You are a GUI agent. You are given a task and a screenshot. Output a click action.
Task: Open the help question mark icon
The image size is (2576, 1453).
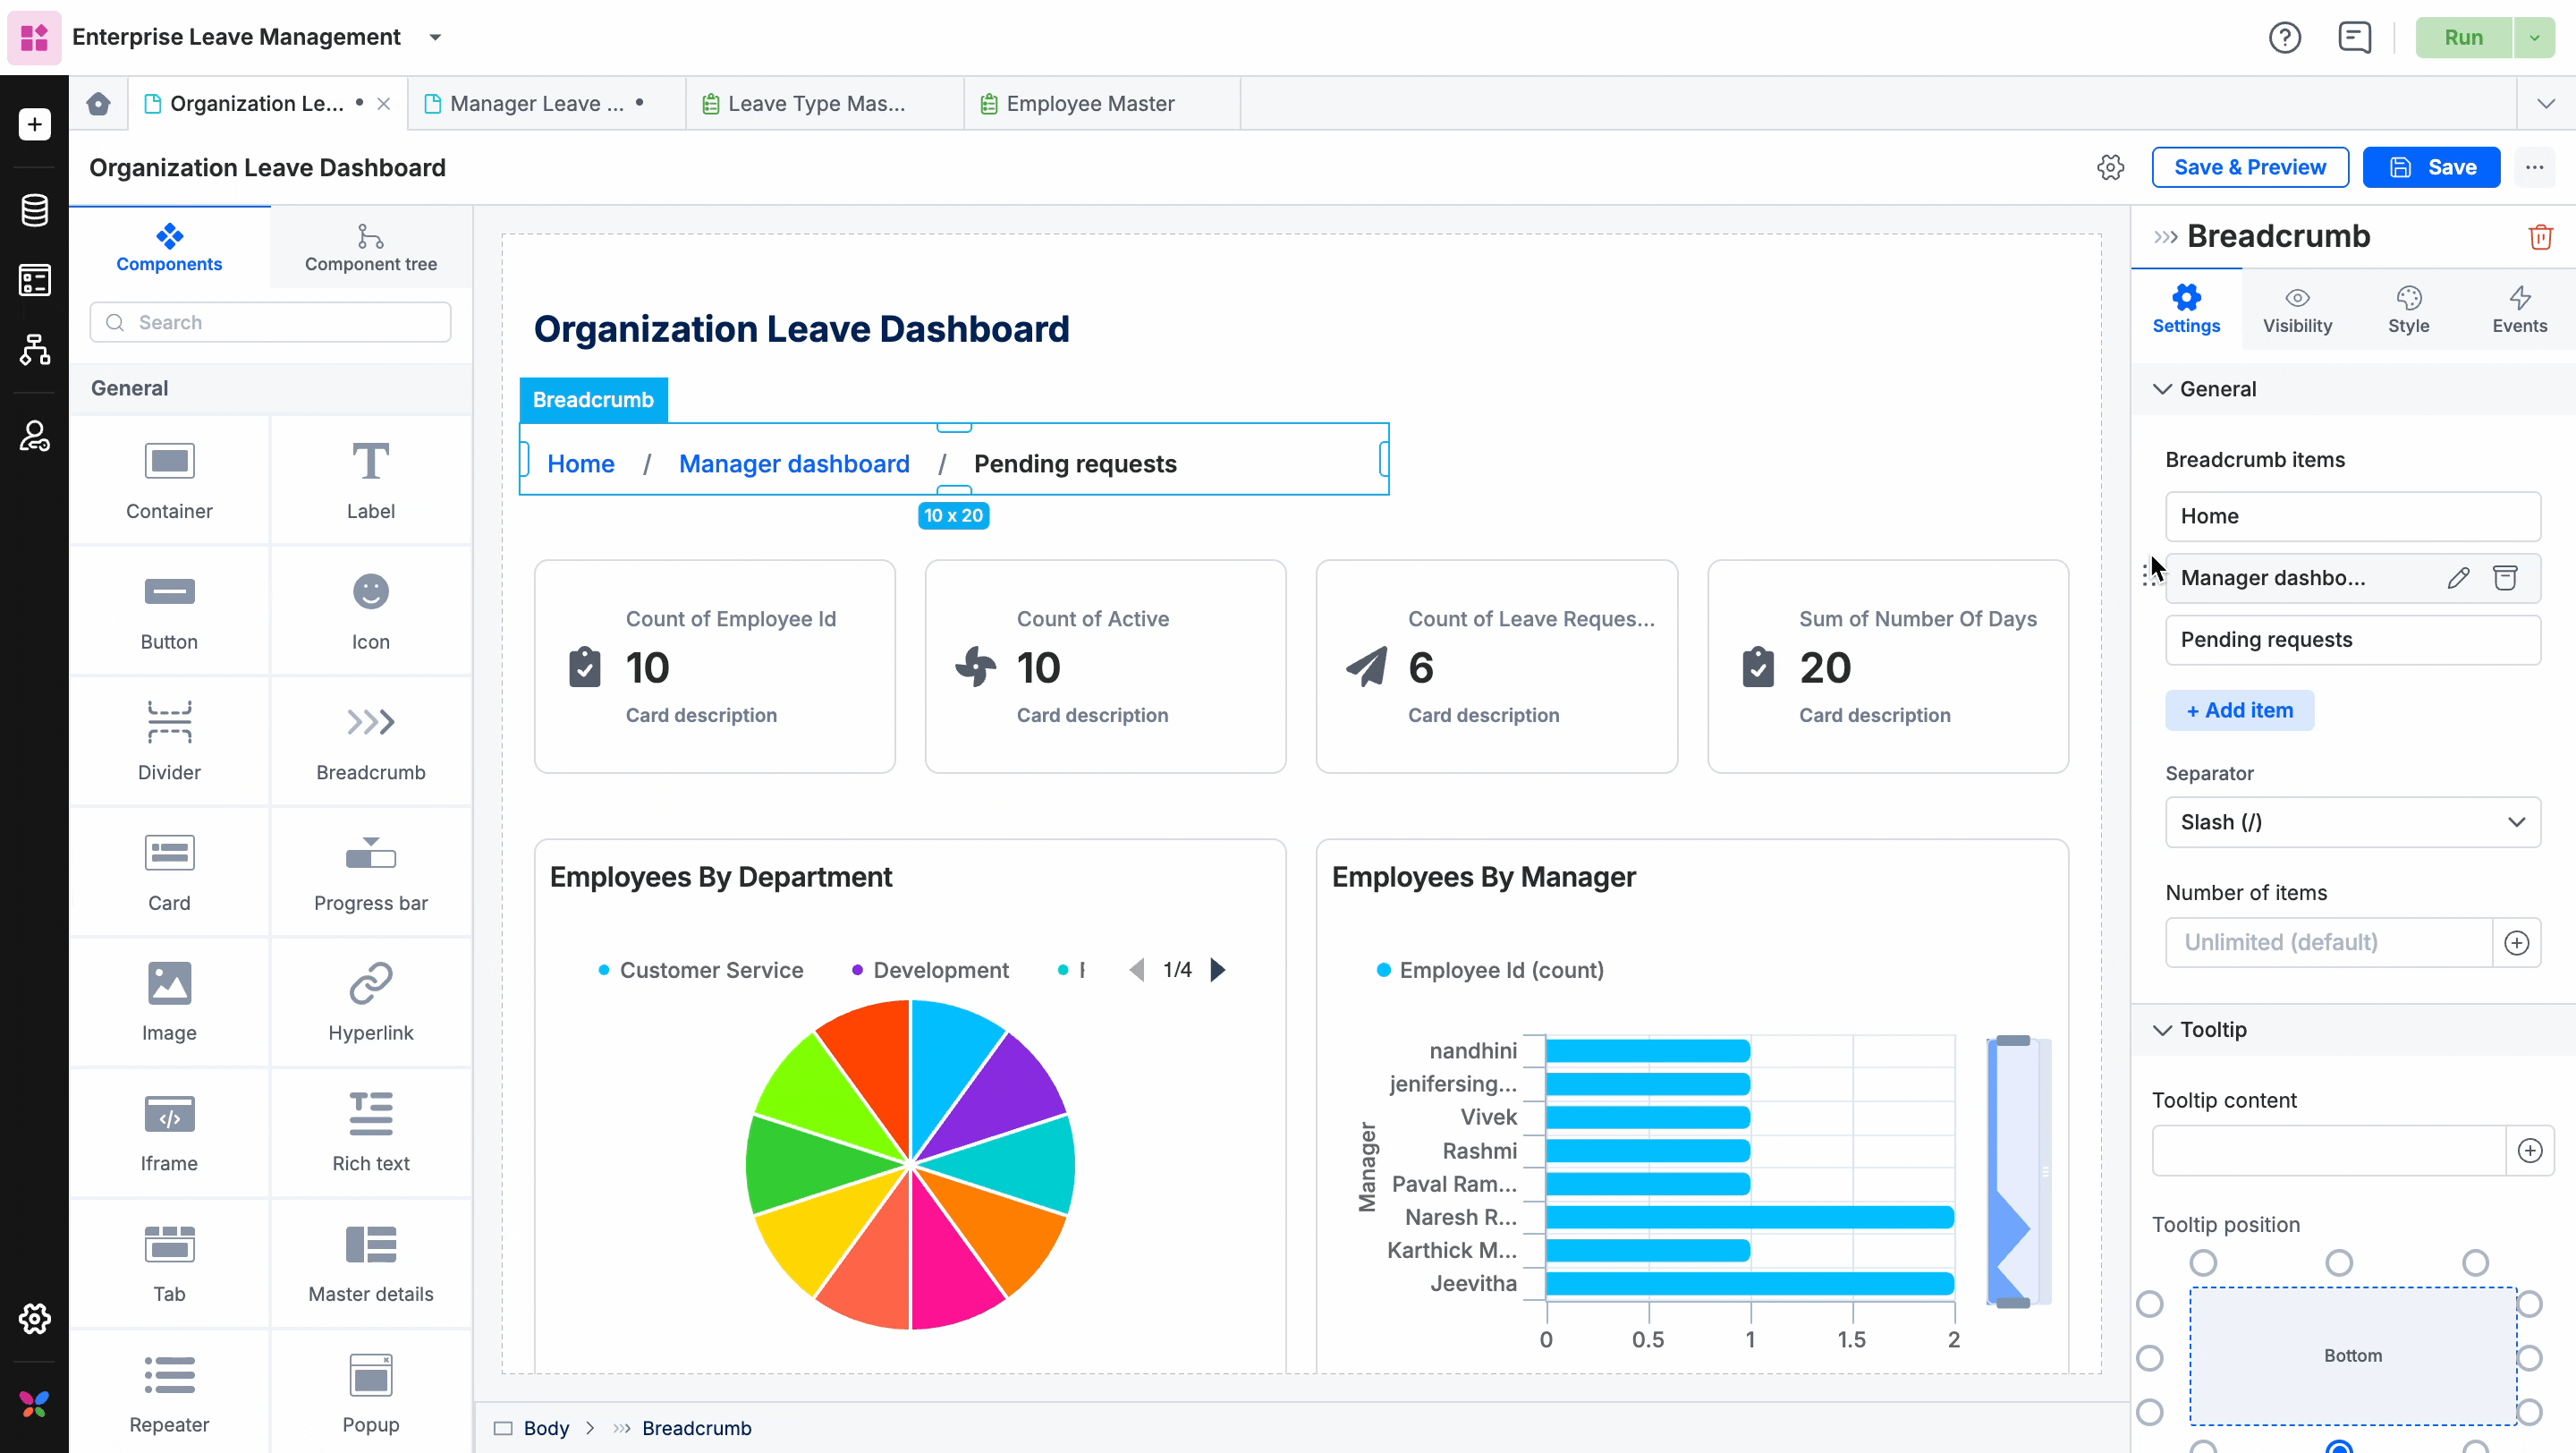pyautogui.click(x=2284, y=38)
